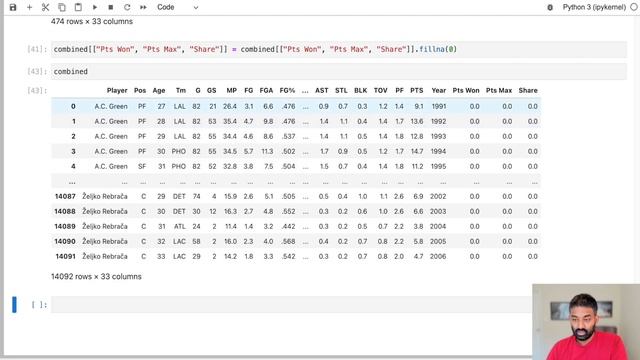Open the Code cell type dropdown

(x=178, y=7)
